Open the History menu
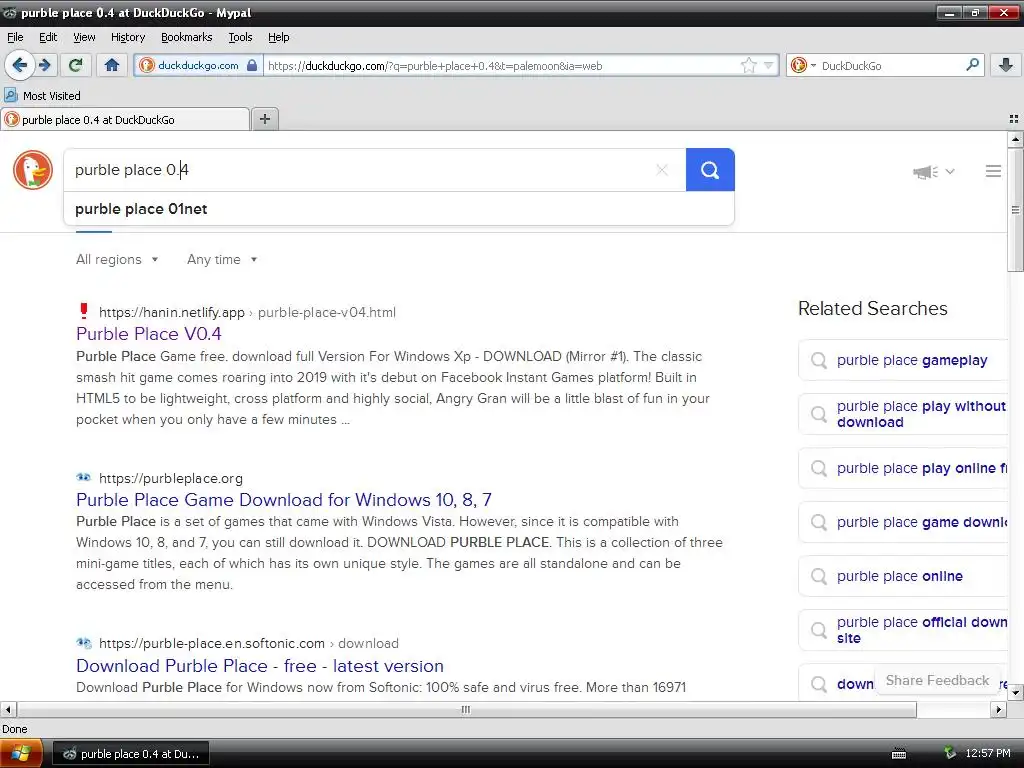 (x=128, y=37)
